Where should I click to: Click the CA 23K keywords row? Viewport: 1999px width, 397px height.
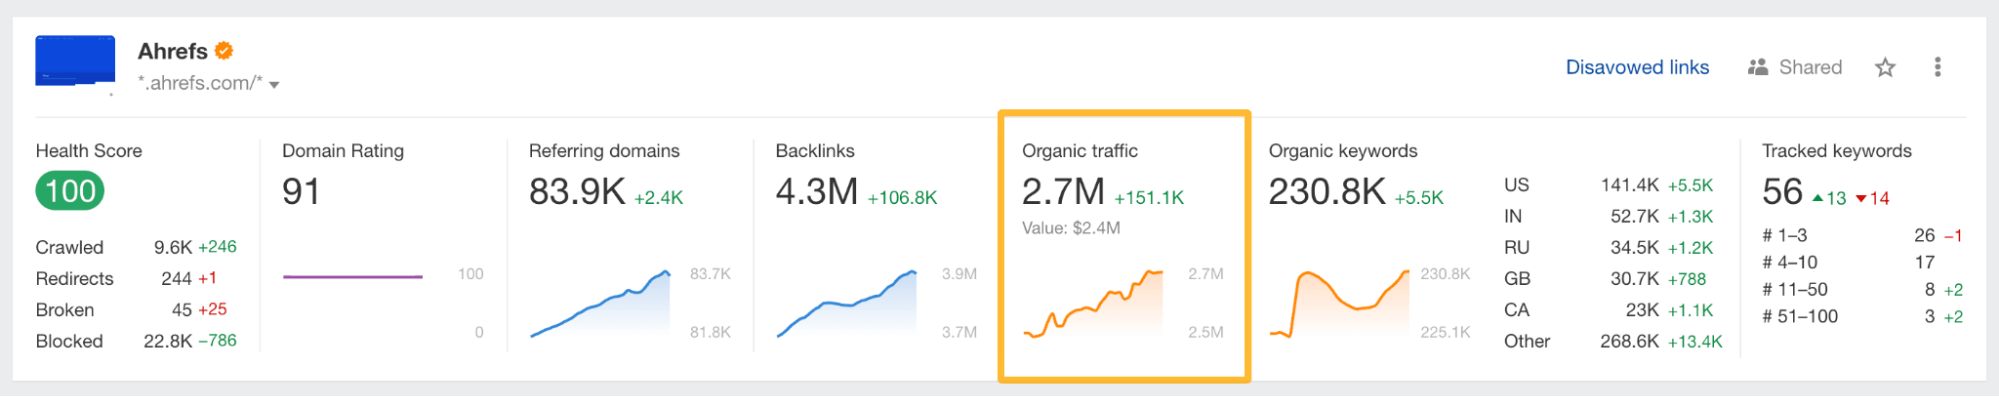click(x=1609, y=310)
